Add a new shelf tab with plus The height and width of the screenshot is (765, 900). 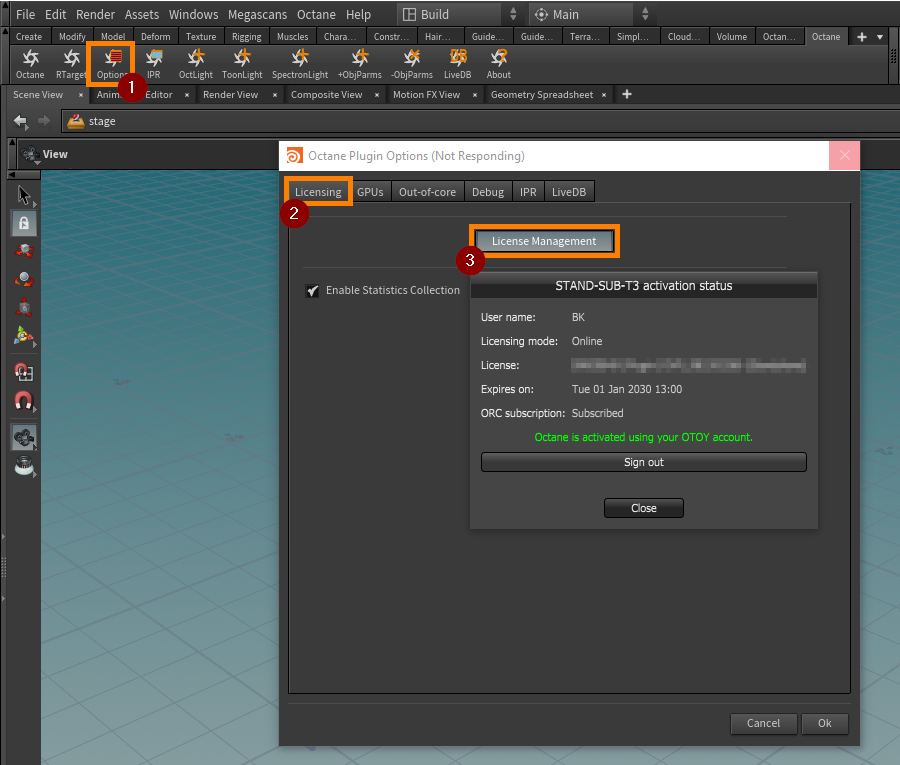click(x=862, y=37)
